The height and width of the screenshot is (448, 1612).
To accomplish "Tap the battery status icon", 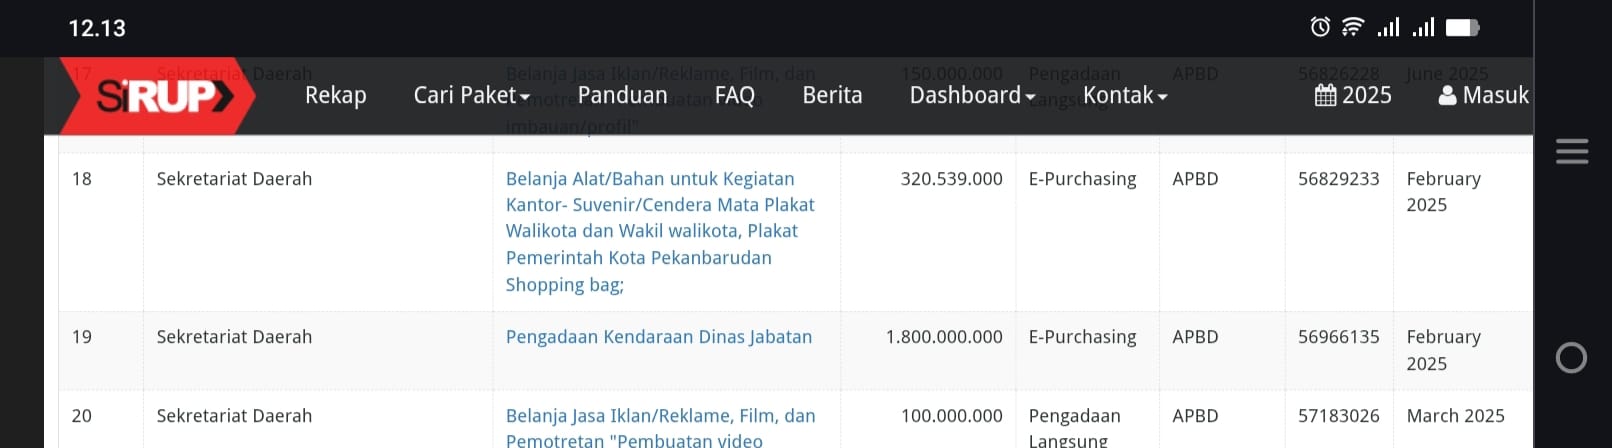I will pos(1462,27).
